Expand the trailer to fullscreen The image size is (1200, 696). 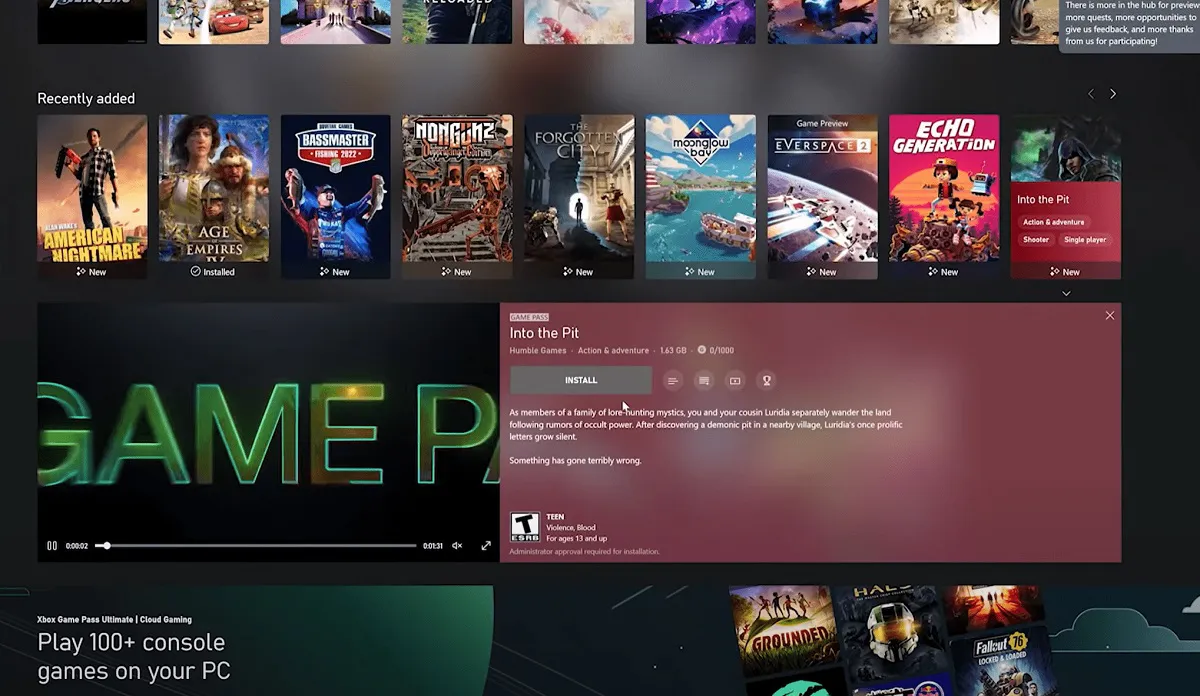tap(486, 546)
